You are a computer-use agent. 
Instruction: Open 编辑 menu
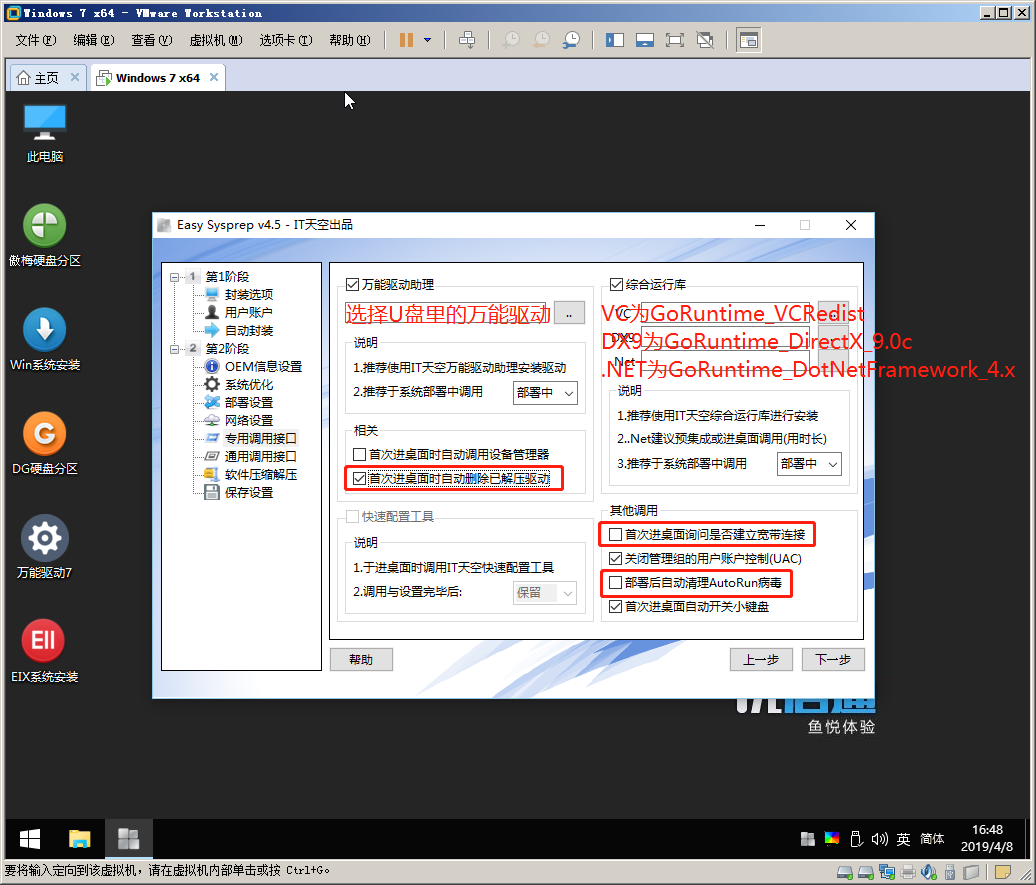(94, 40)
